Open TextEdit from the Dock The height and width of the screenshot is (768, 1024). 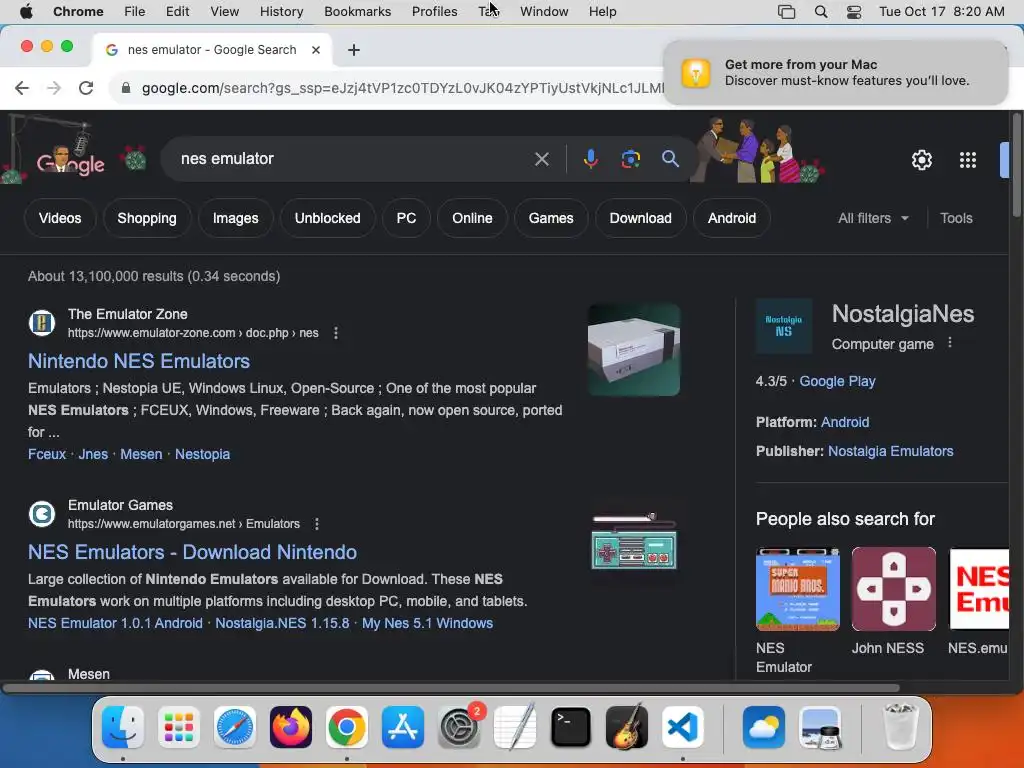(x=515, y=727)
